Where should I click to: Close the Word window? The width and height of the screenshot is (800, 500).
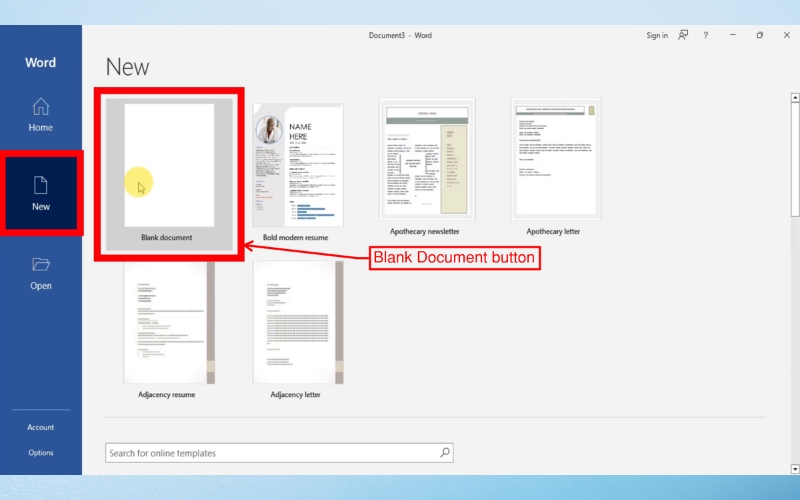[x=786, y=35]
